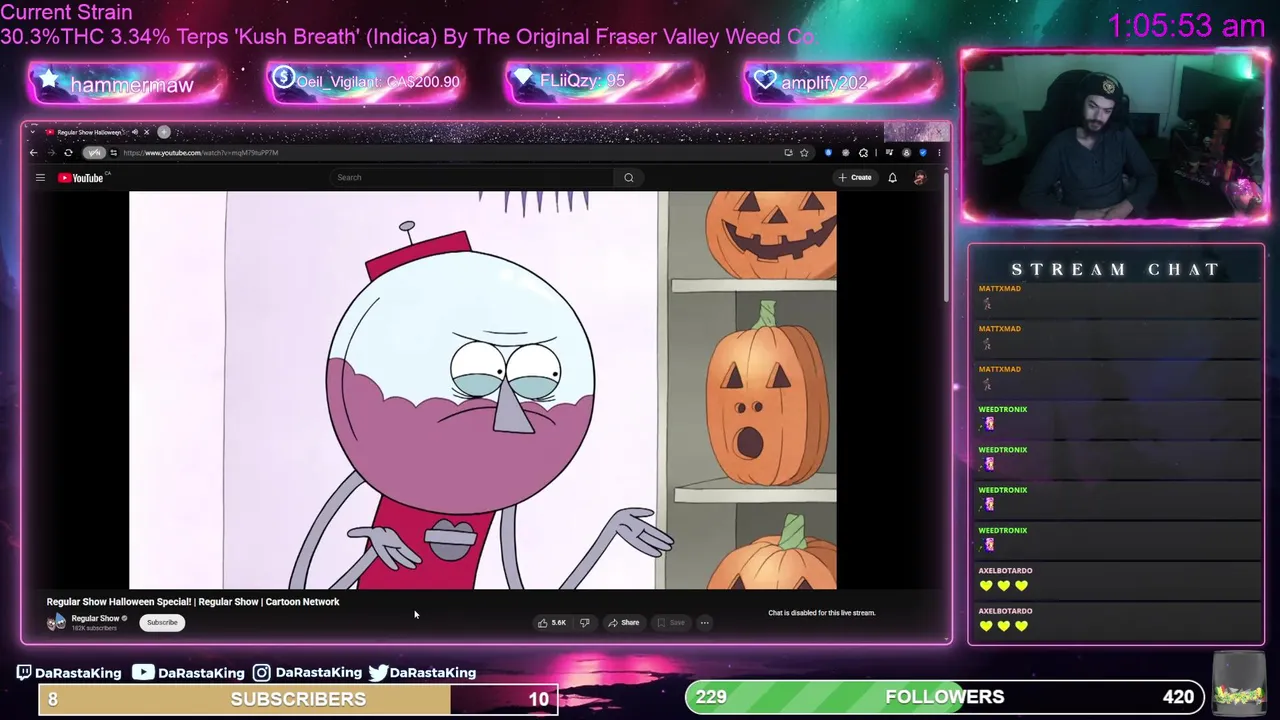This screenshot has width=1280, height=720.
Task: Click the Regular Show channel avatar
Action: click(57, 622)
